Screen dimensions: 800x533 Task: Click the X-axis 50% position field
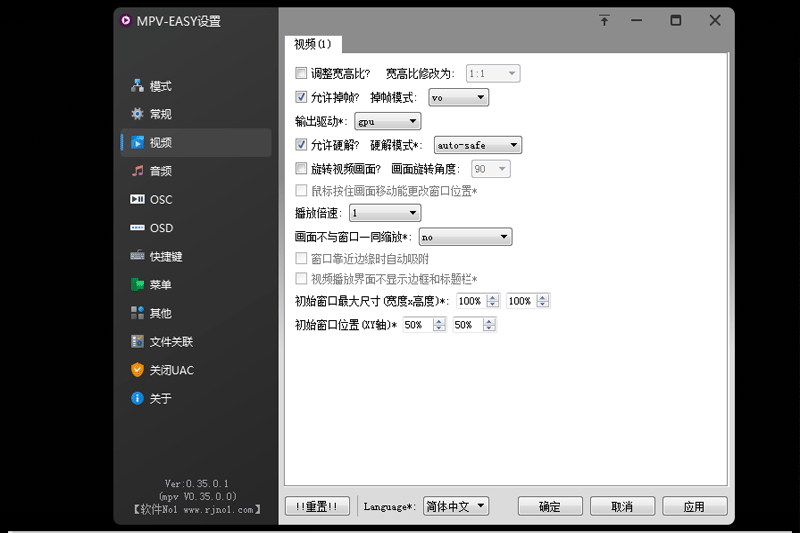(x=418, y=325)
